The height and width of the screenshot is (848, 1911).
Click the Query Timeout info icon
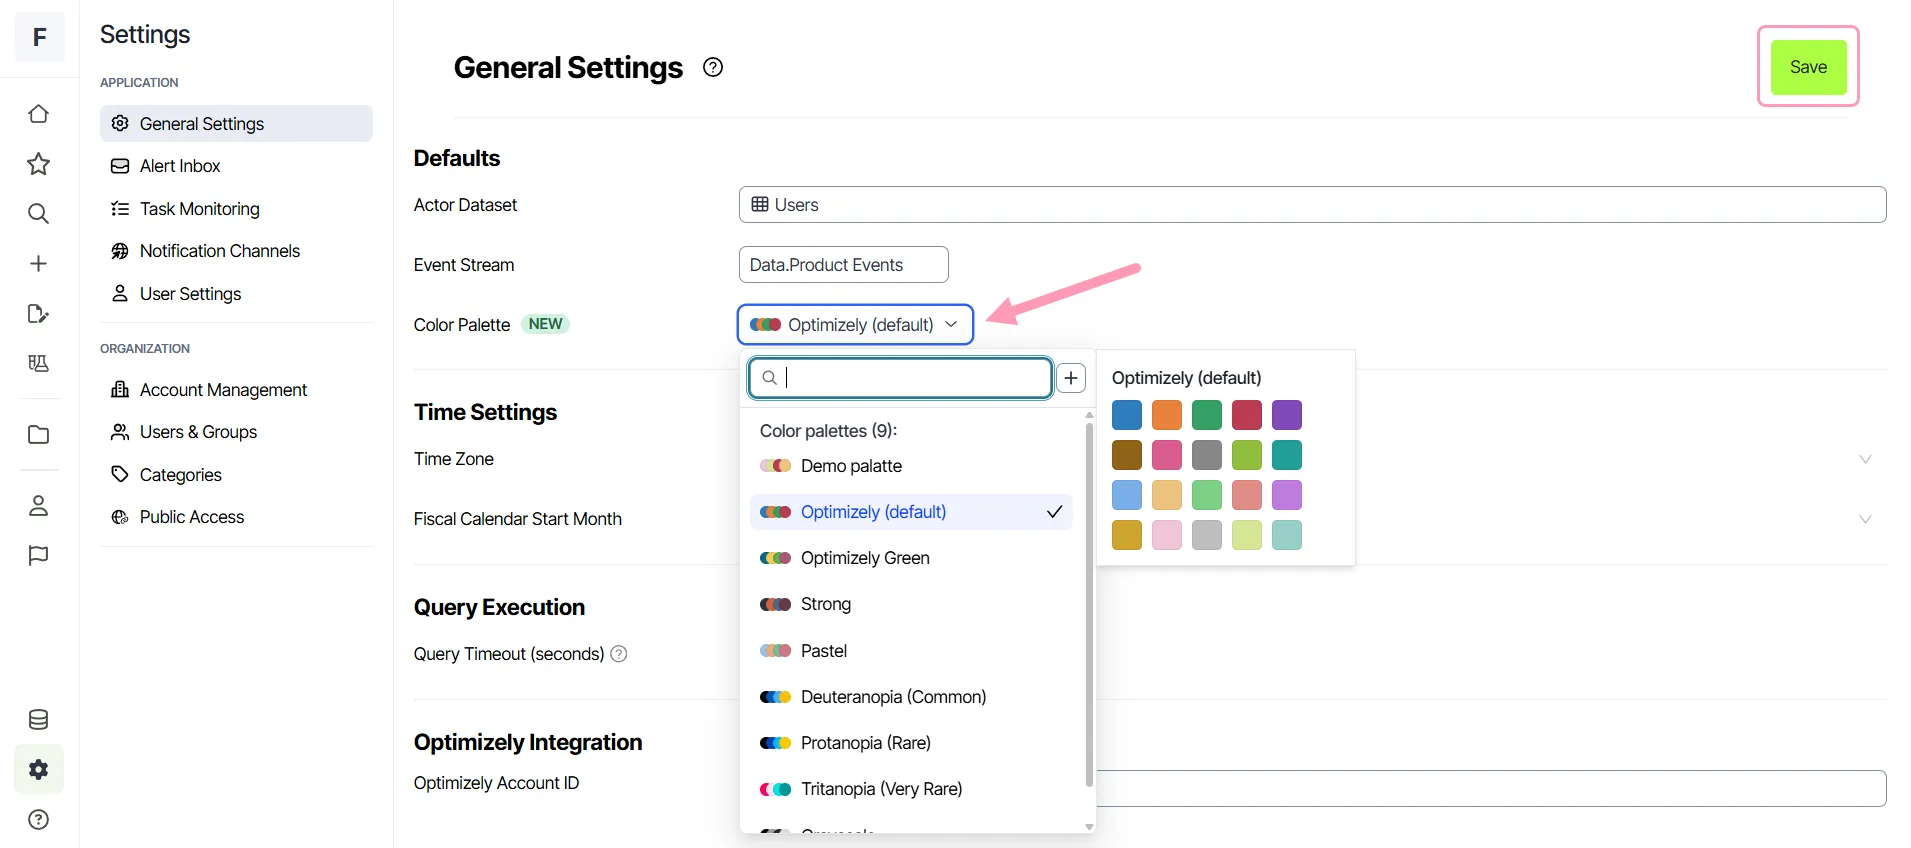(619, 654)
